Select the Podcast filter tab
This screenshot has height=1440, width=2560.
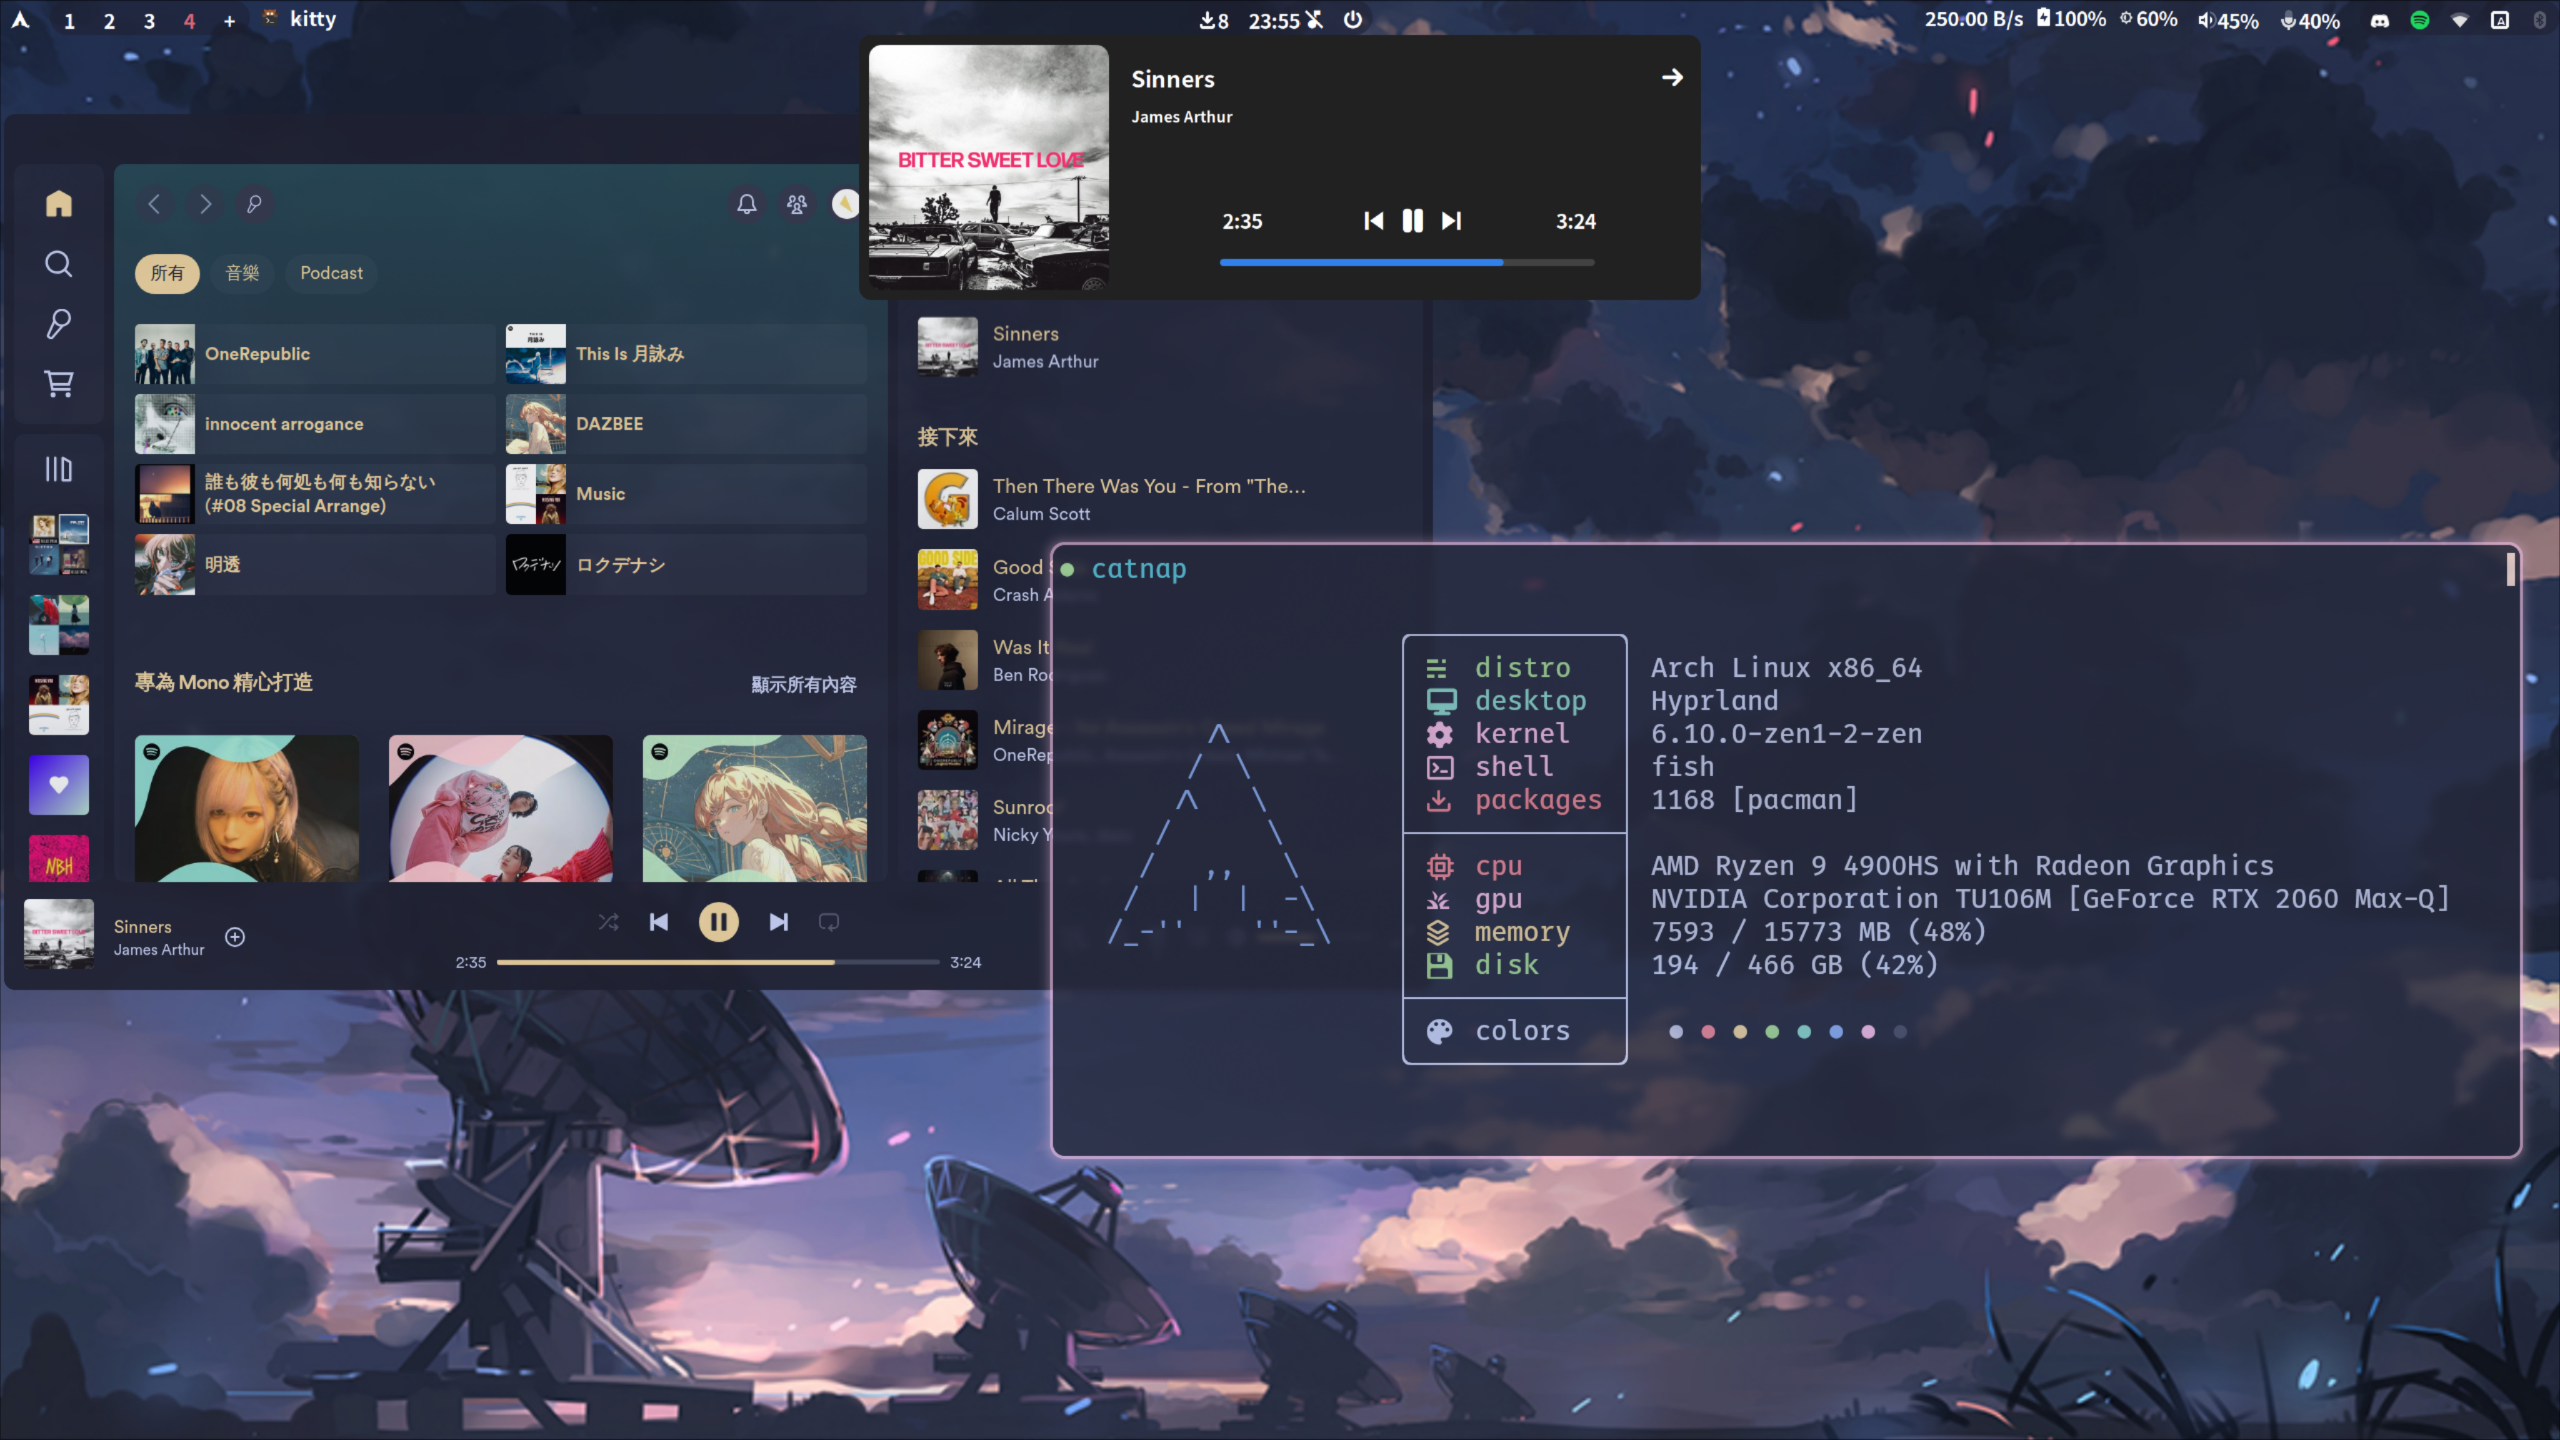point(331,273)
